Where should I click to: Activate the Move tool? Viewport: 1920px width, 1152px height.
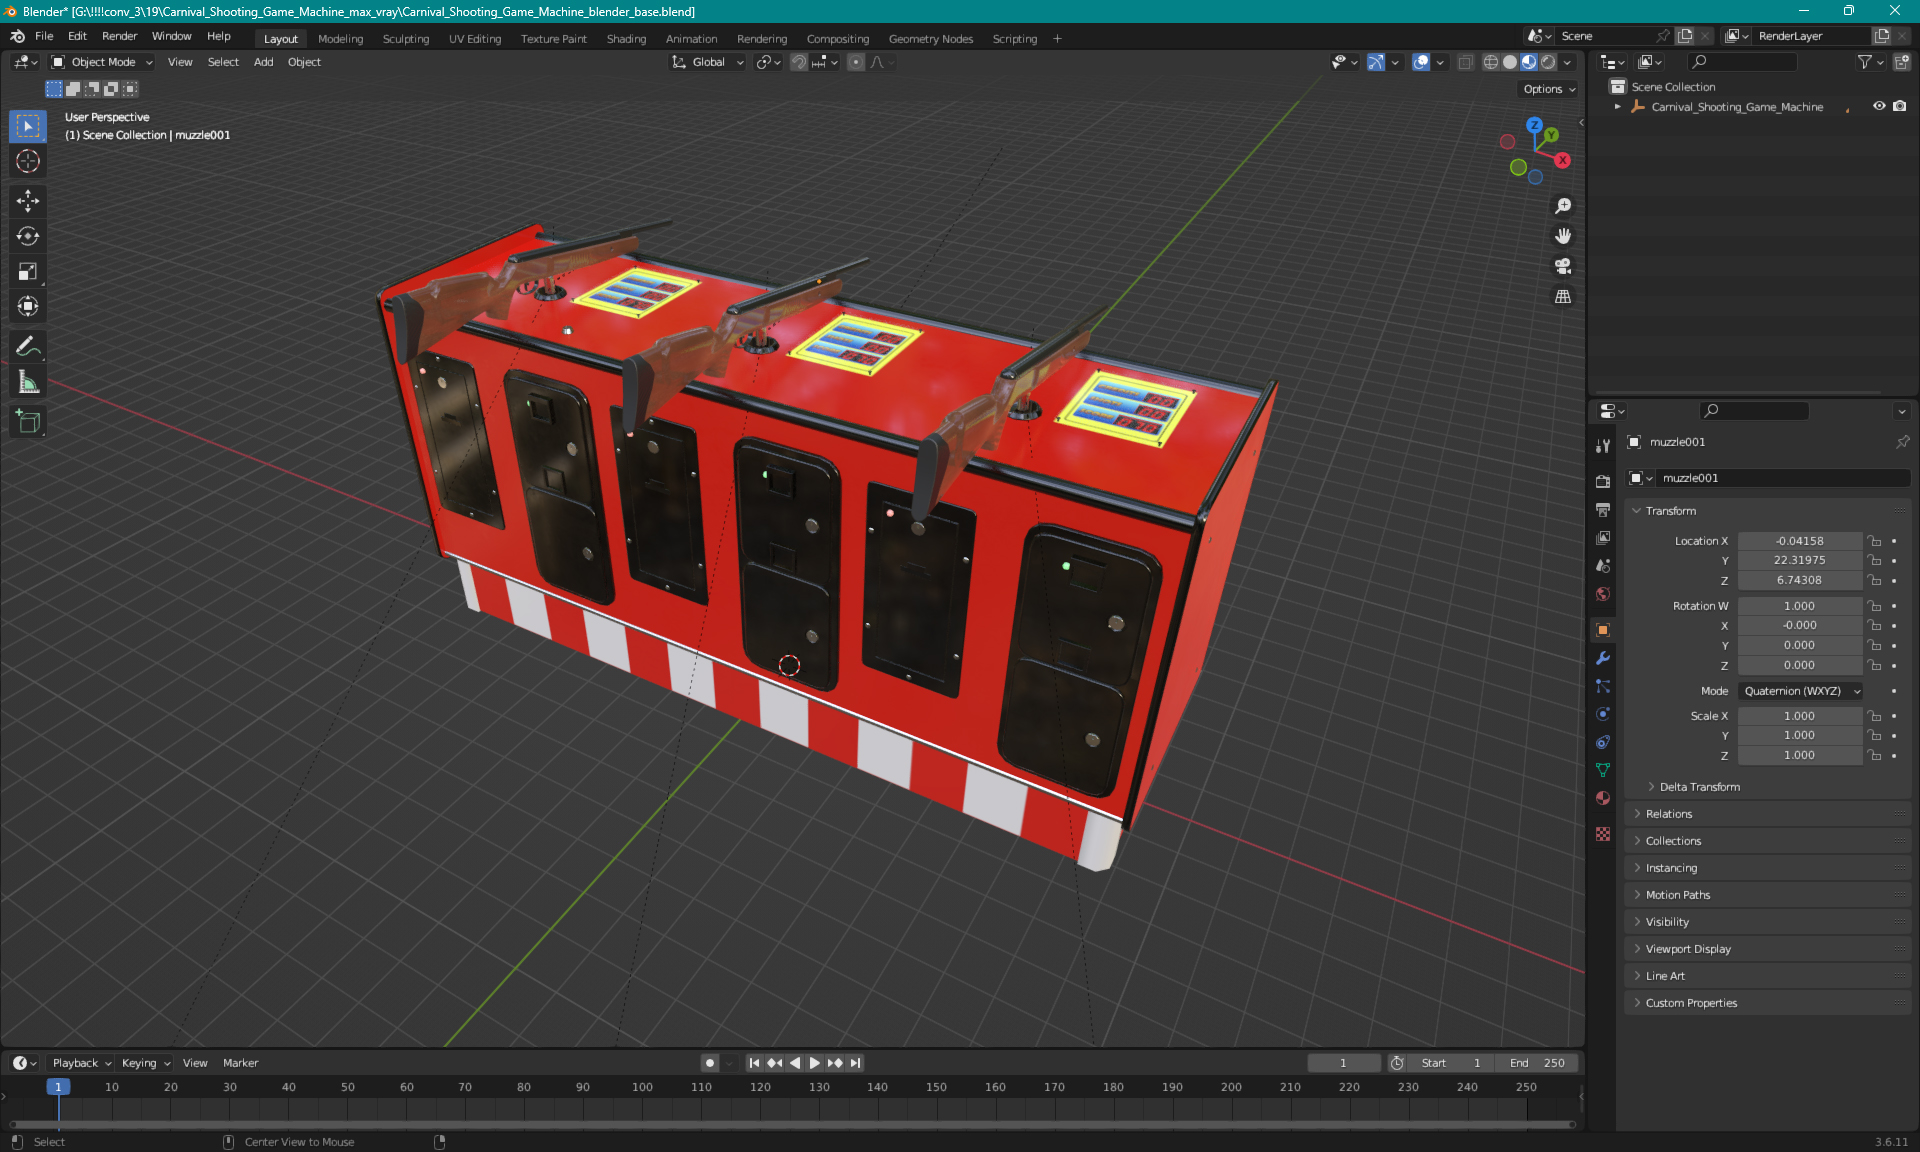click(28, 201)
